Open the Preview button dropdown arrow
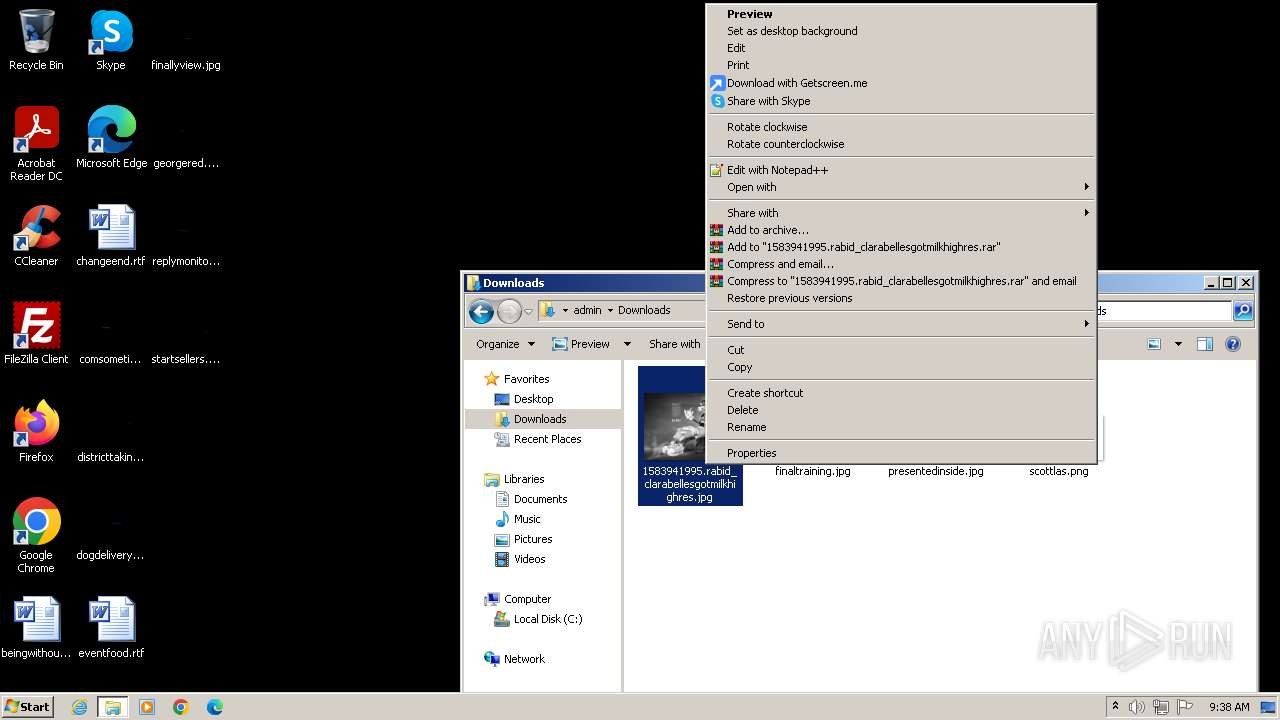Screen dimensions: 1280x720 [627, 344]
